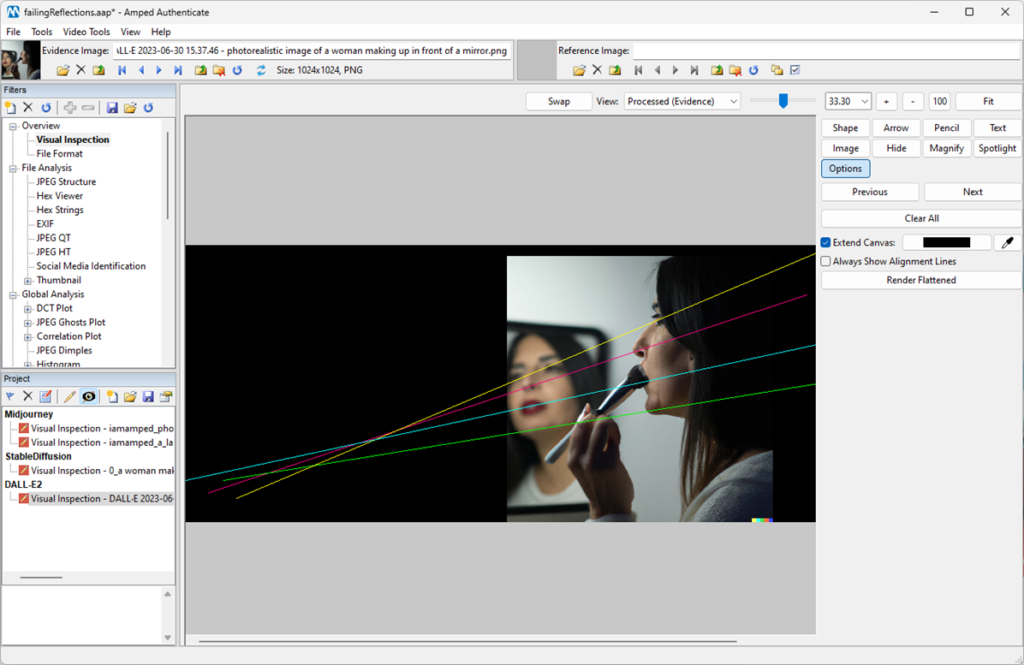Remove the evidence image with X icon

(81, 70)
